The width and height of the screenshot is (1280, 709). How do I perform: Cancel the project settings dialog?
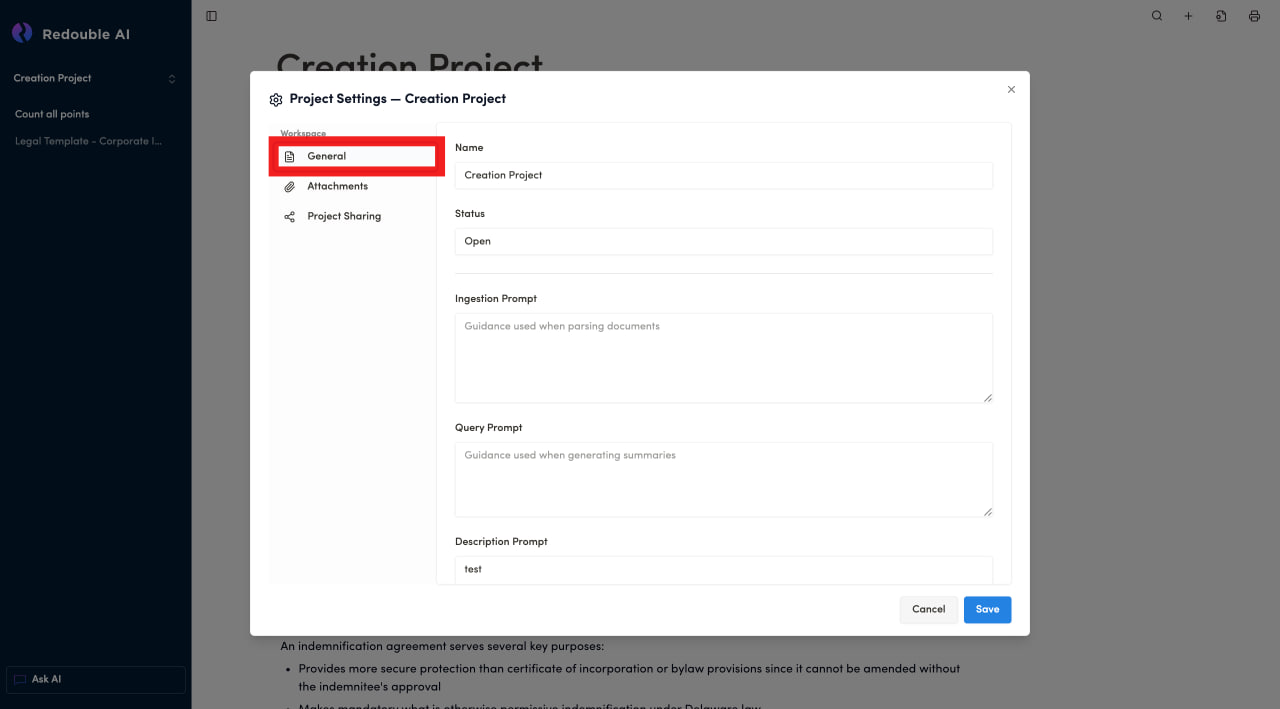[x=928, y=610]
